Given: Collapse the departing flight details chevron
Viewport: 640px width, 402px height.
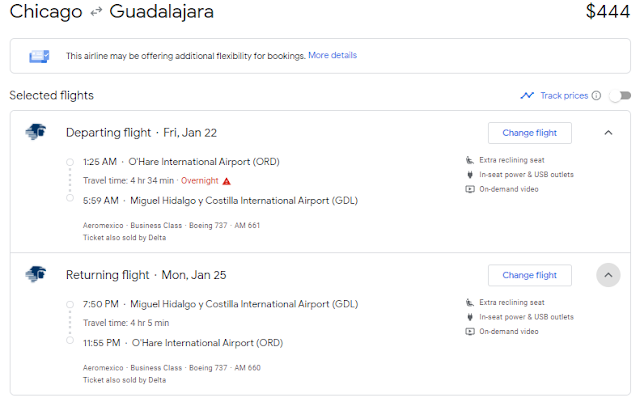Looking at the screenshot, I should (x=608, y=133).
